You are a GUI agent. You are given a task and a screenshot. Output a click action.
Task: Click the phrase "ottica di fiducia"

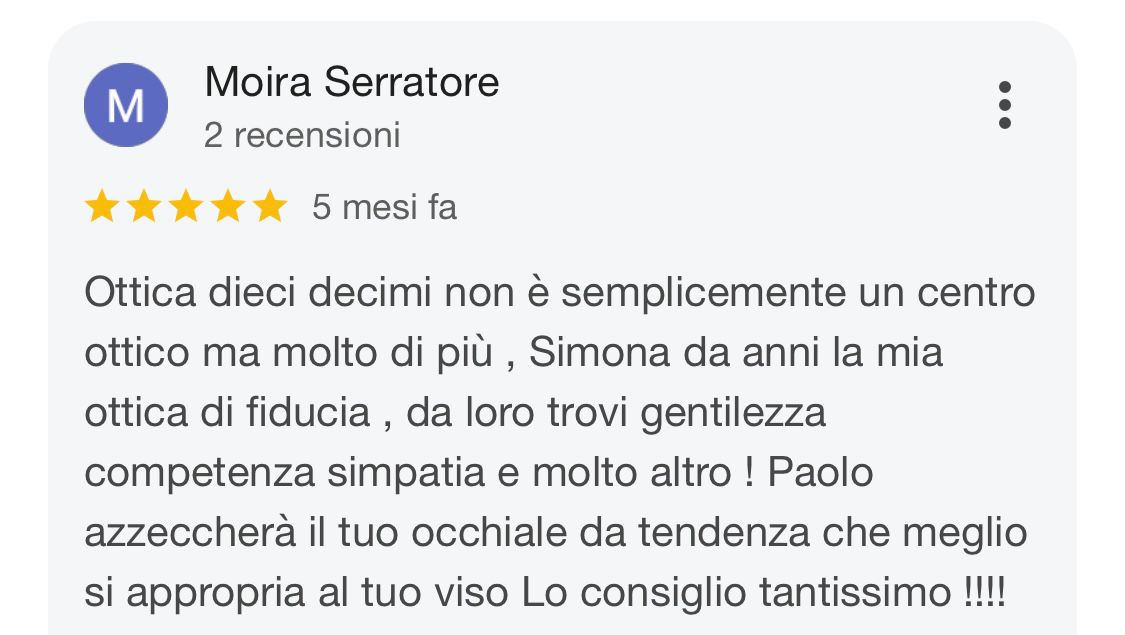[227, 413]
